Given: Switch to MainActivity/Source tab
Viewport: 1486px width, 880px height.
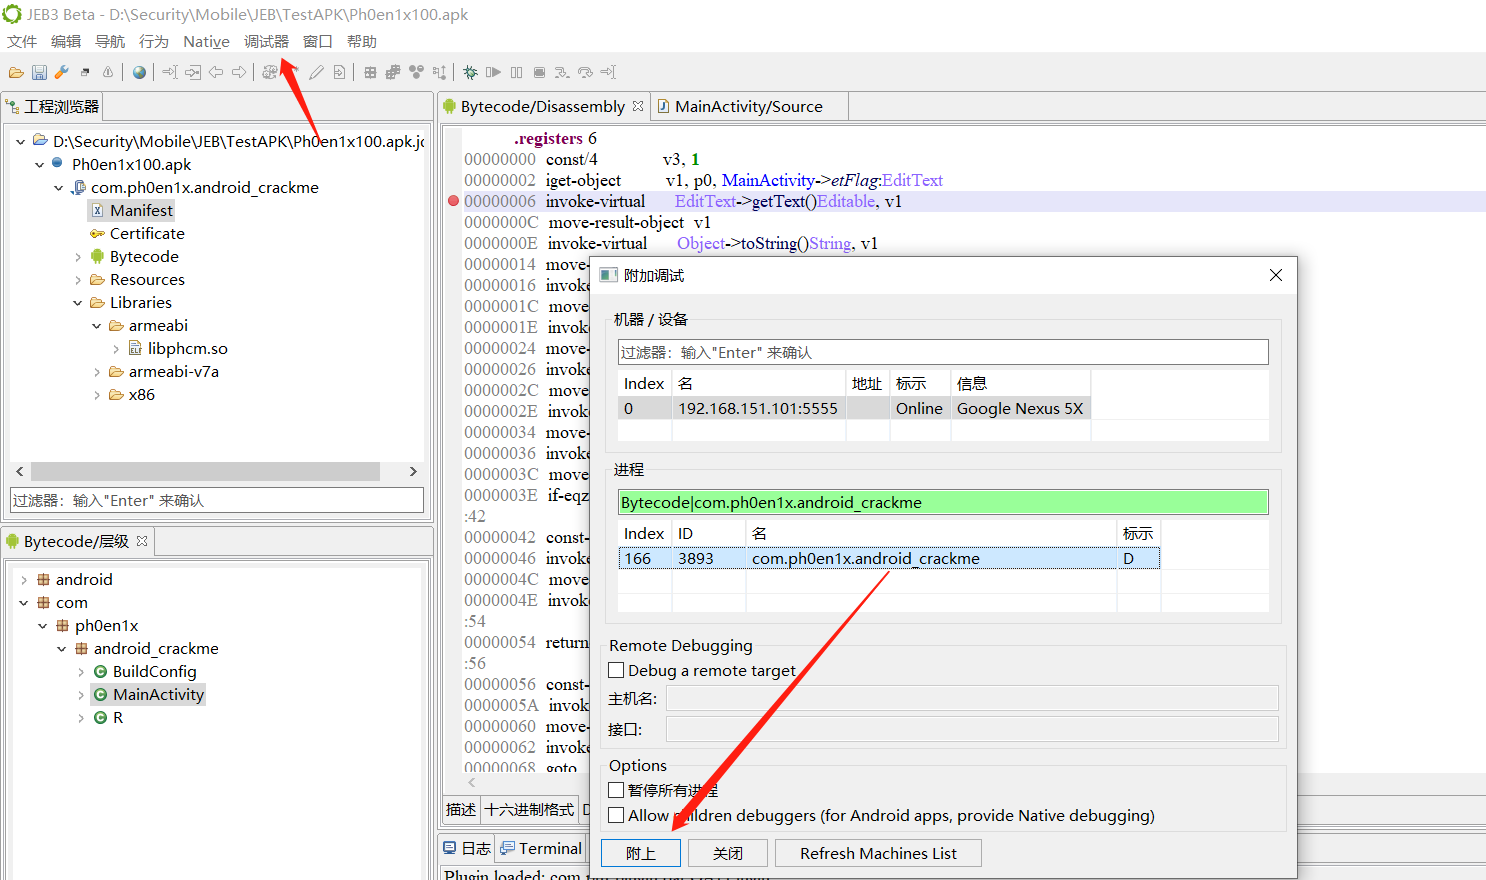Looking at the screenshot, I should pyautogui.click(x=748, y=106).
